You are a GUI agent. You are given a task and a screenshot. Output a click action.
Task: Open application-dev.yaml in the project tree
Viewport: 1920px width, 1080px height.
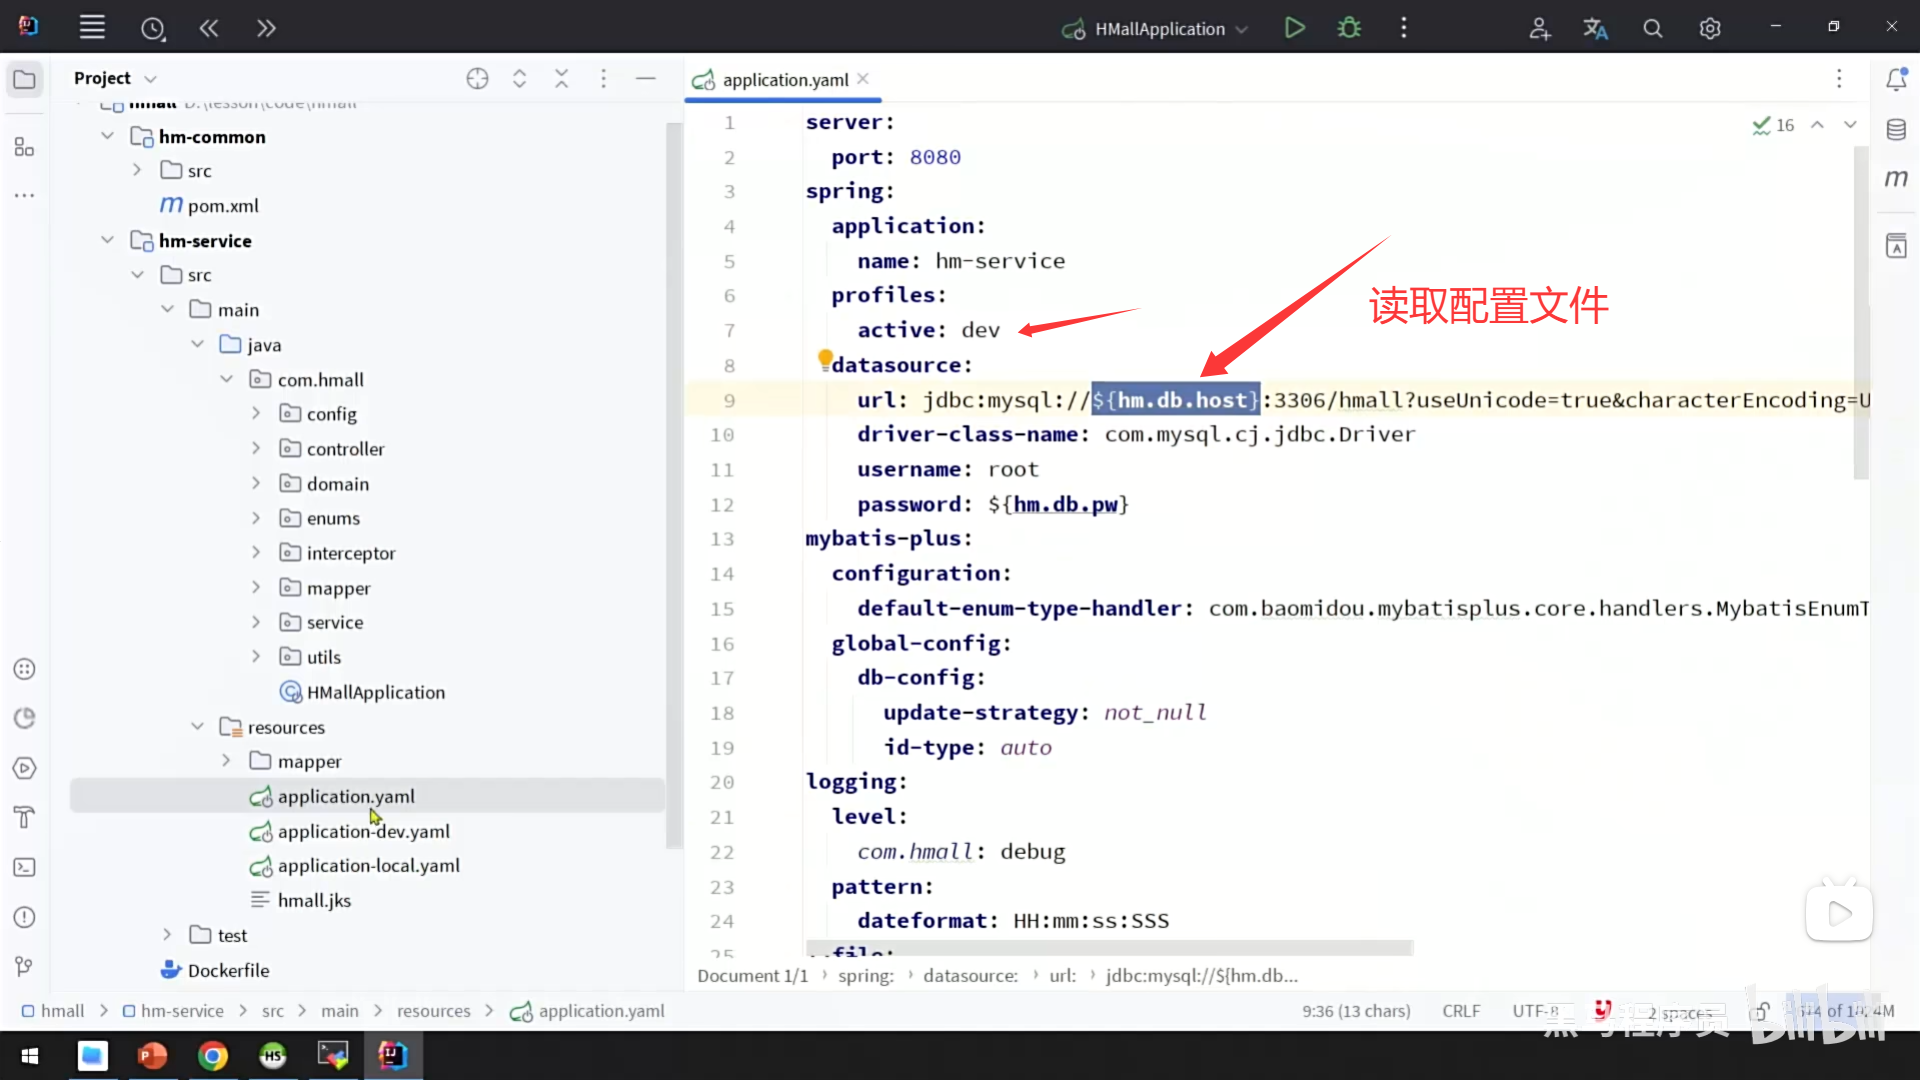[363, 832]
